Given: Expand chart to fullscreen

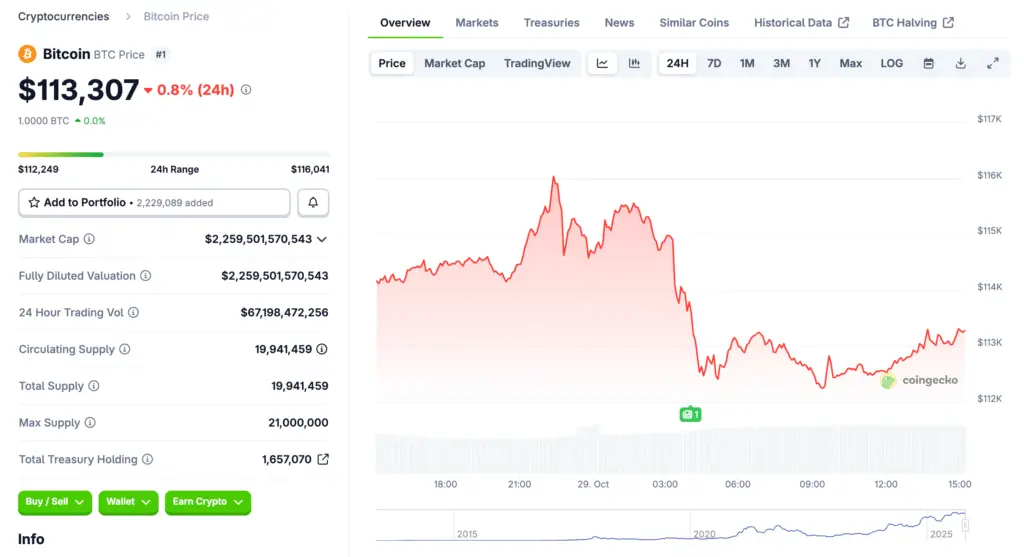Looking at the screenshot, I should [x=993, y=63].
